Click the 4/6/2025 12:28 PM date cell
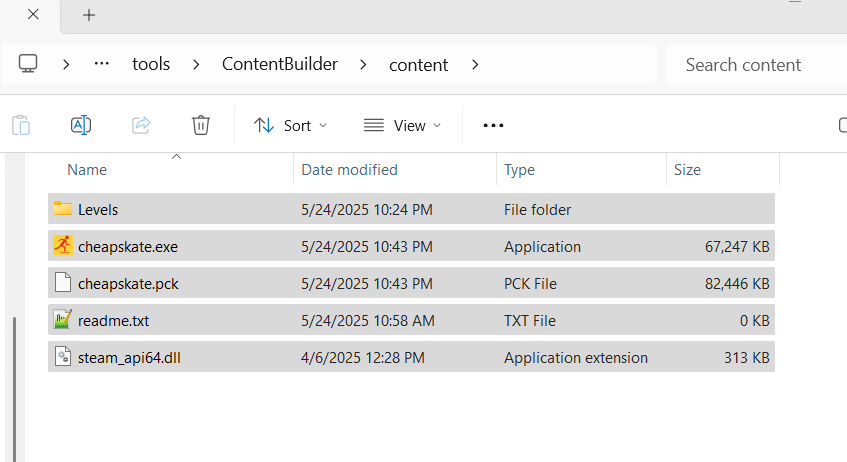 (363, 358)
